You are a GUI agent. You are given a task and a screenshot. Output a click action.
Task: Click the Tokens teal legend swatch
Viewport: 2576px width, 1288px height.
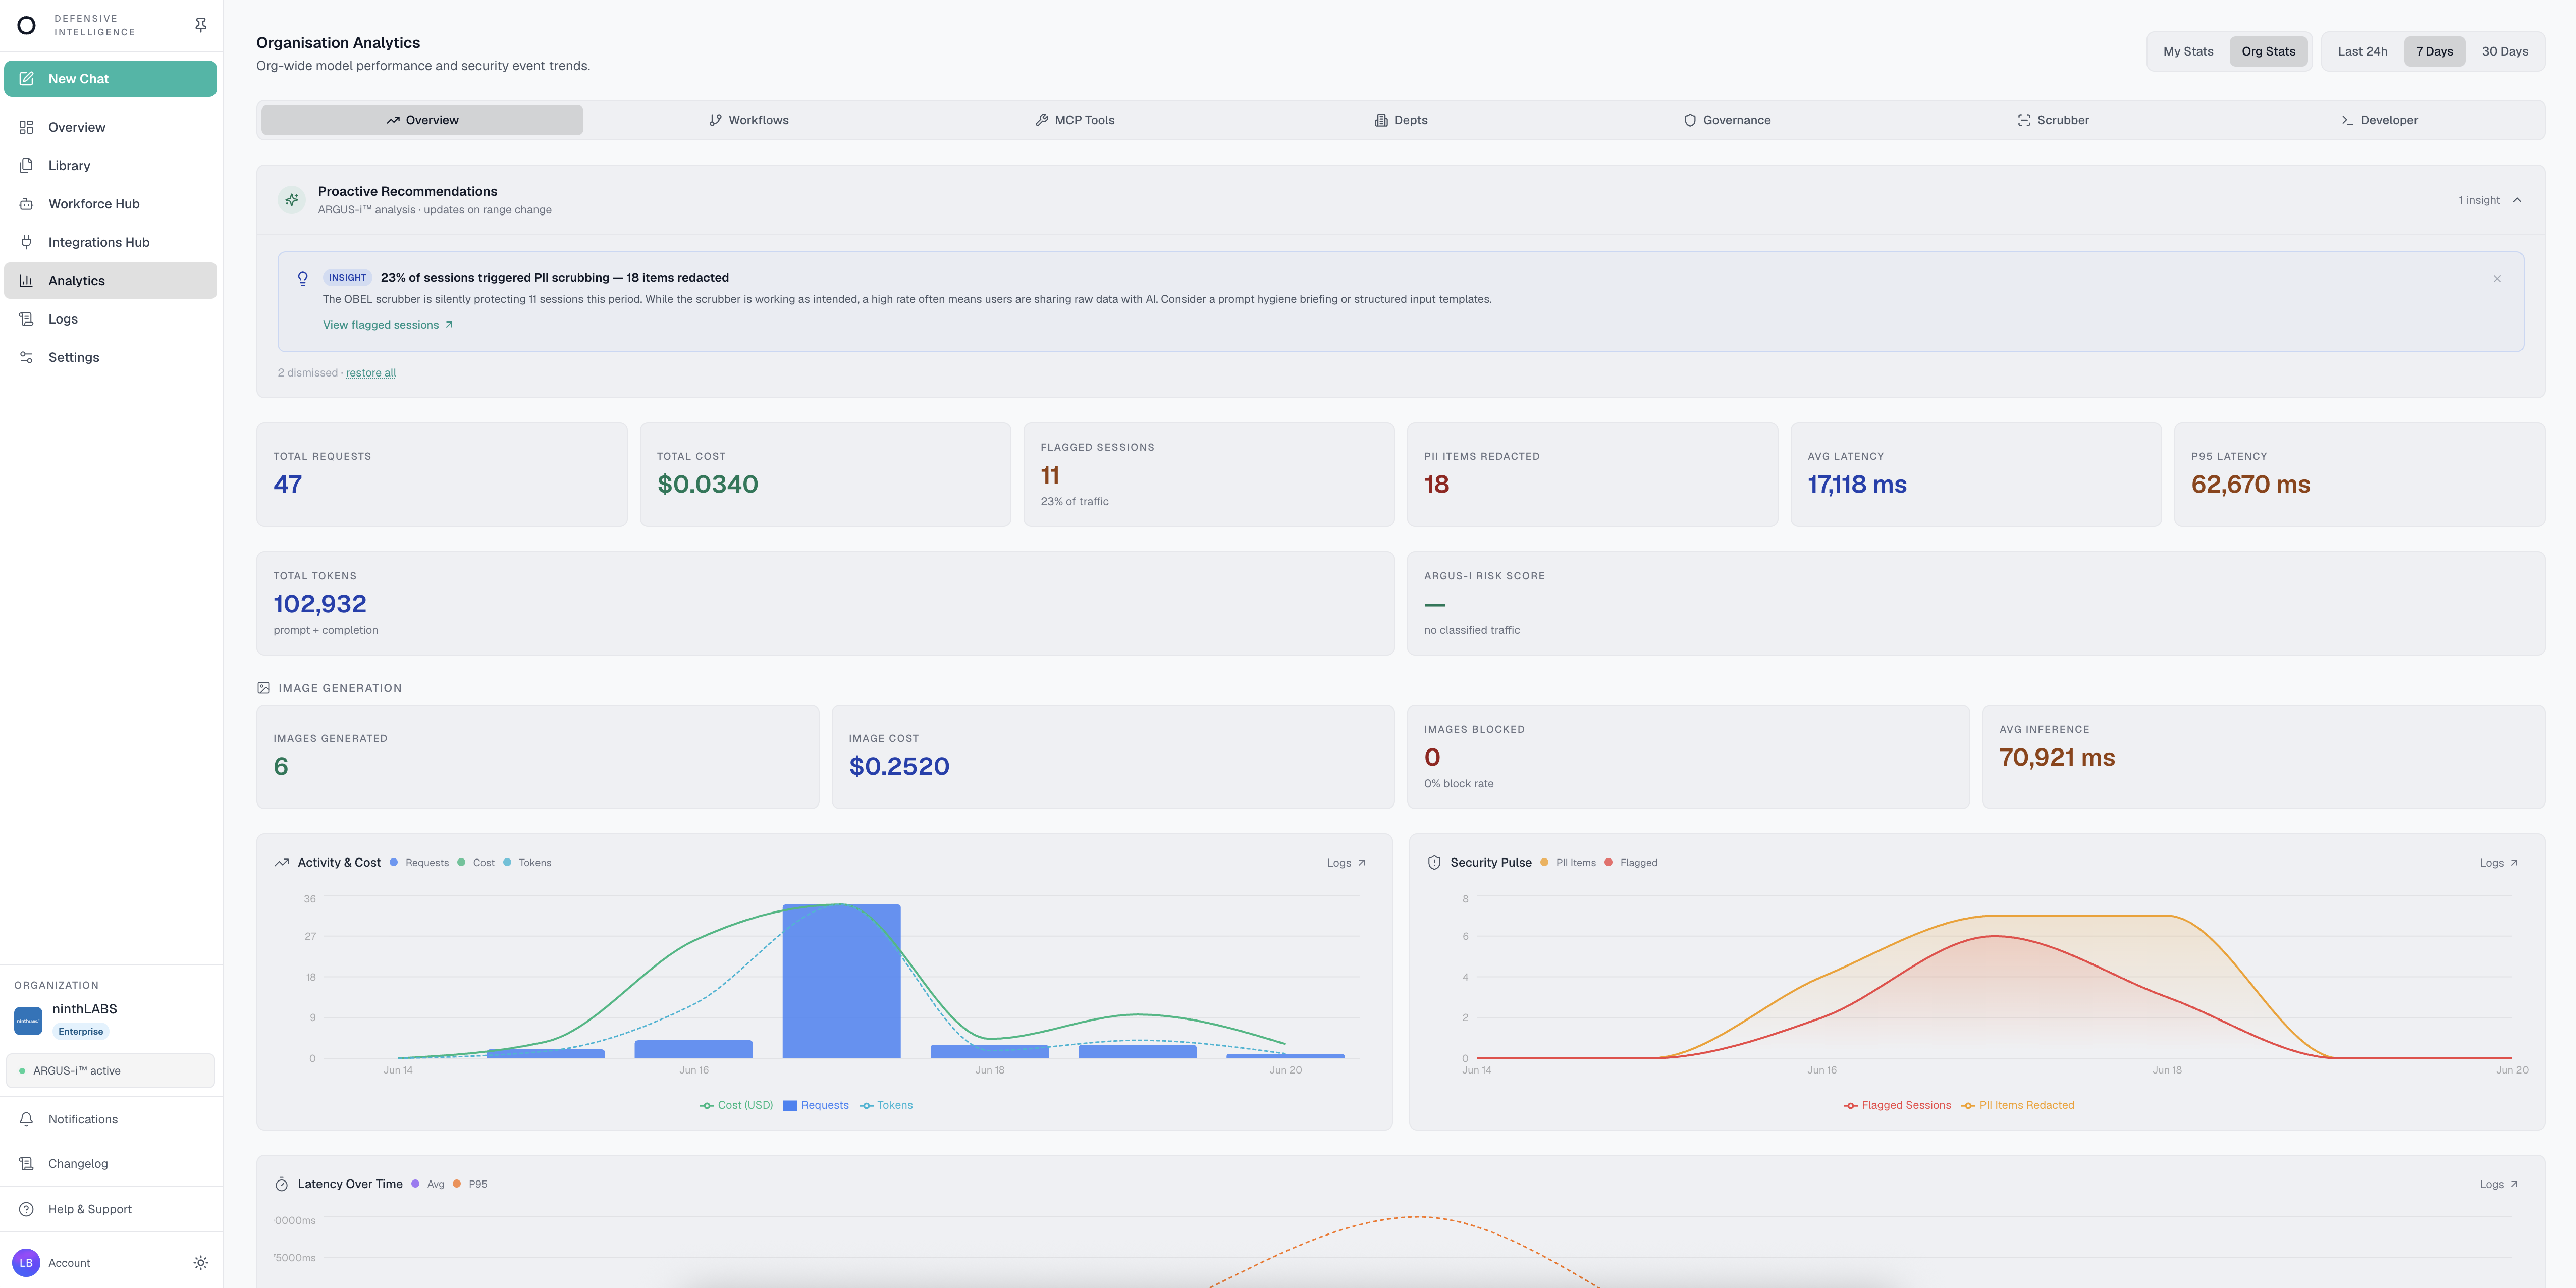pyautogui.click(x=866, y=1105)
